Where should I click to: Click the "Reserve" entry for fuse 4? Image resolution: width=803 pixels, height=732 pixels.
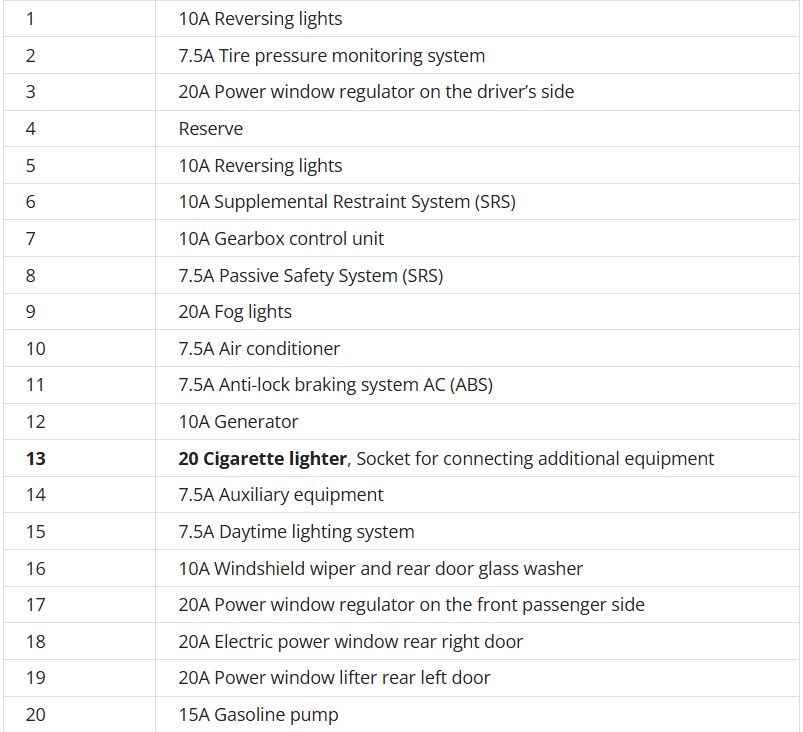point(211,129)
